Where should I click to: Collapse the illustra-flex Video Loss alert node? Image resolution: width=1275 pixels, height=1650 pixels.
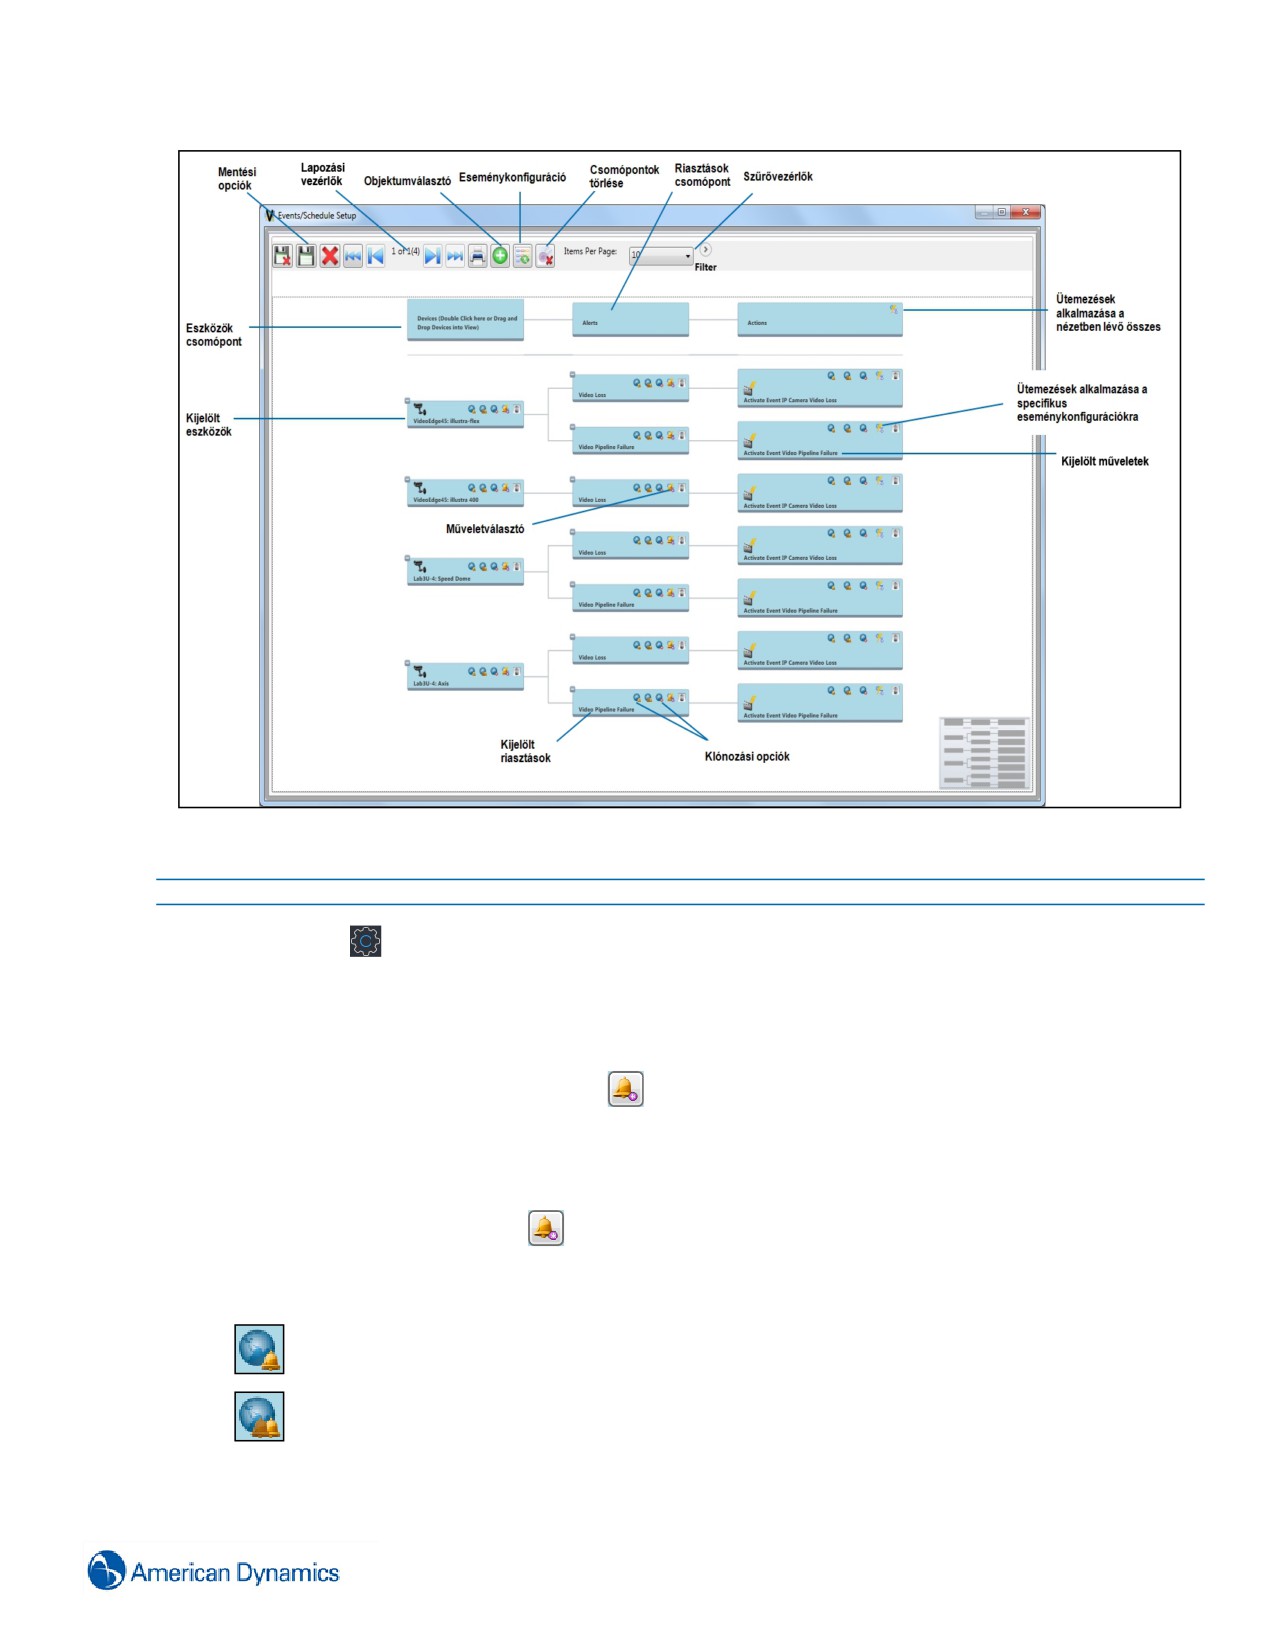(573, 375)
